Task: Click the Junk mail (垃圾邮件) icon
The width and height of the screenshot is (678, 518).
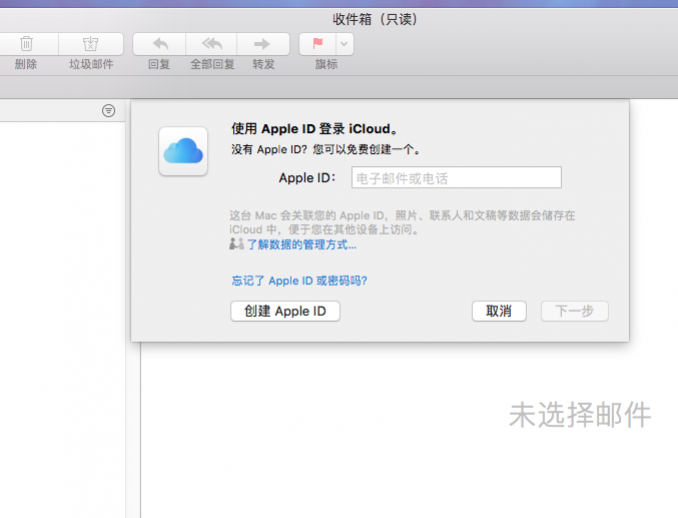Action: [91, 44]
